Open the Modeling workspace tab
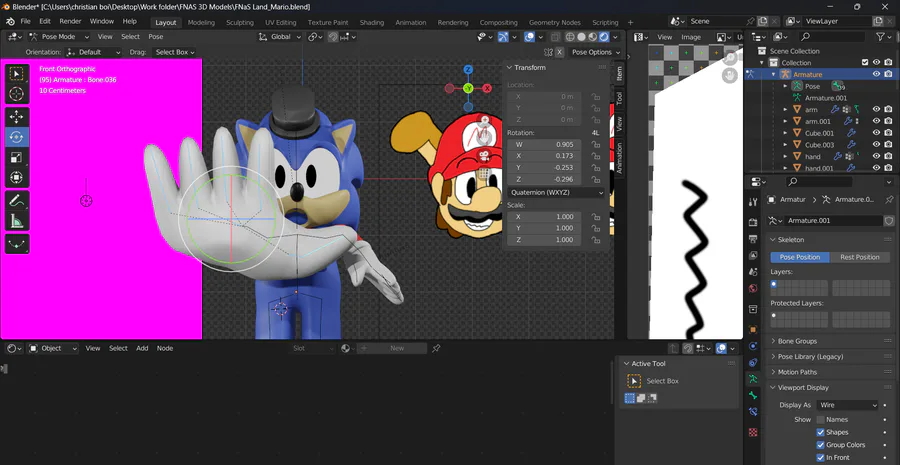This screenshot has width=900, height=465. pyautogui.click(x=201, y=22)
